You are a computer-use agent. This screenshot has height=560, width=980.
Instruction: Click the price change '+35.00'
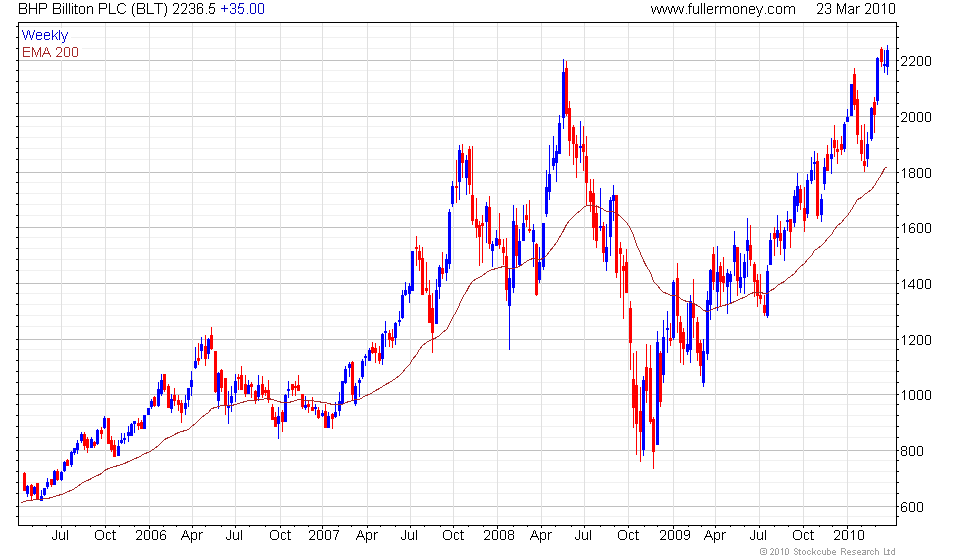click(x=242, y=9)
